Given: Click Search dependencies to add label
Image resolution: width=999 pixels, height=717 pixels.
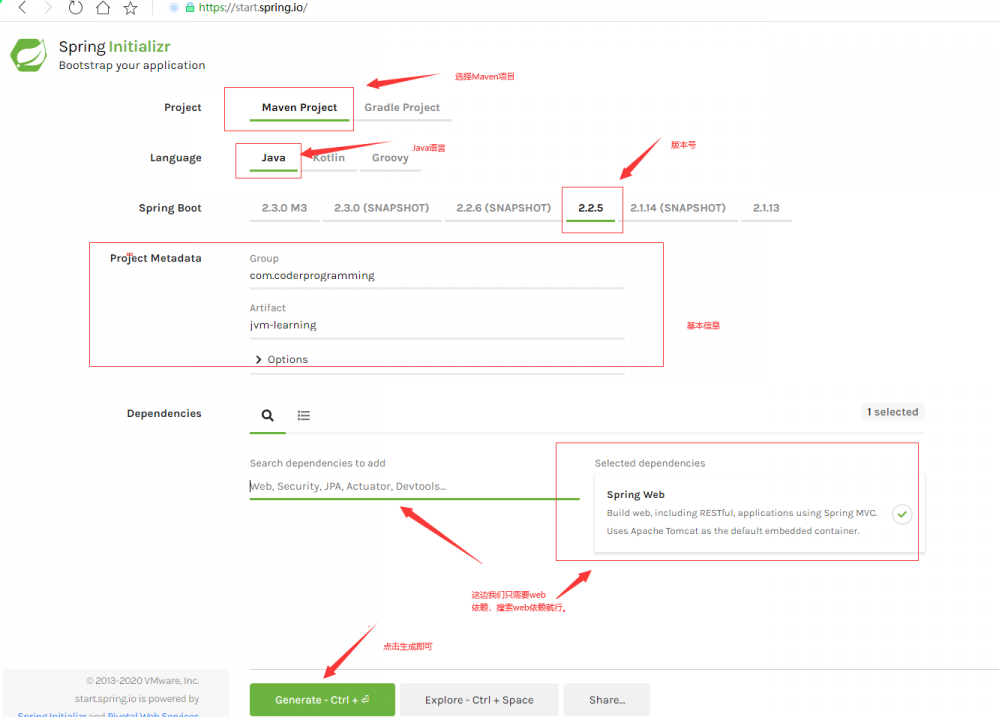Looking at the screenshot, I should tap(317, 463).
